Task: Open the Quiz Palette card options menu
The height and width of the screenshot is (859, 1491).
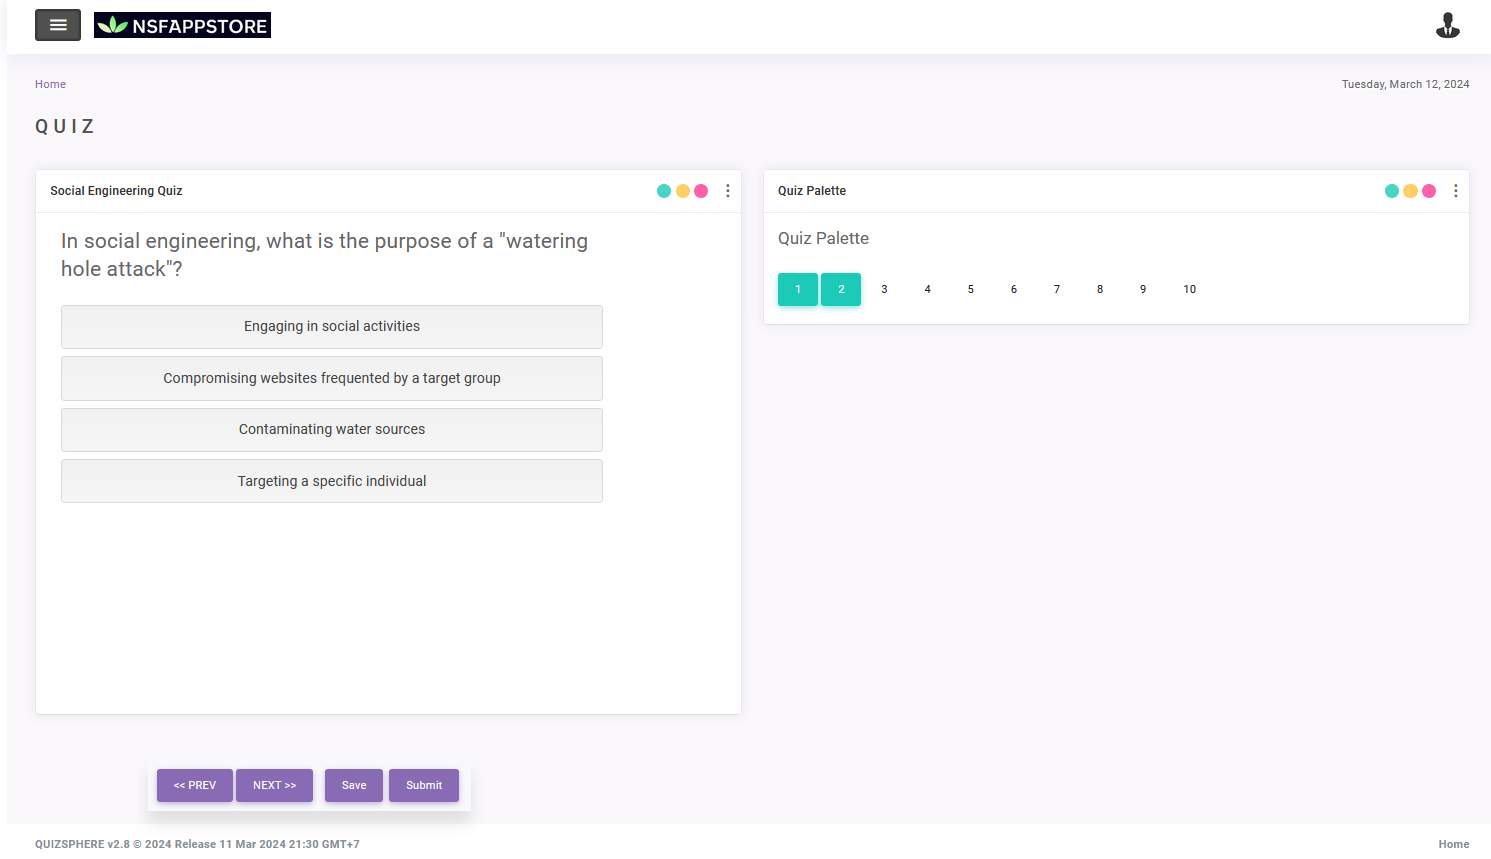Action: click(x=1456, y=191)
